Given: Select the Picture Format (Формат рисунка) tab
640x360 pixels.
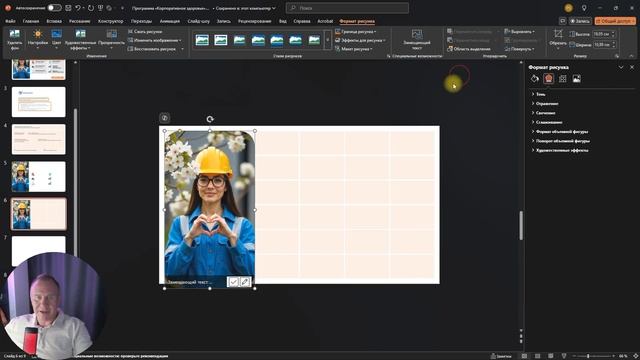Looking at the screenshot, I should coord(357,21).
